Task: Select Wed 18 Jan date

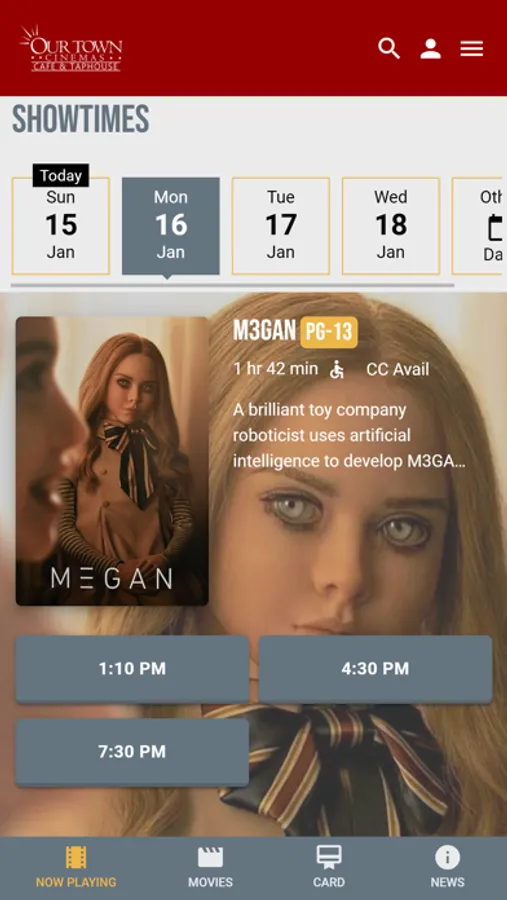Action: [391, 226]
